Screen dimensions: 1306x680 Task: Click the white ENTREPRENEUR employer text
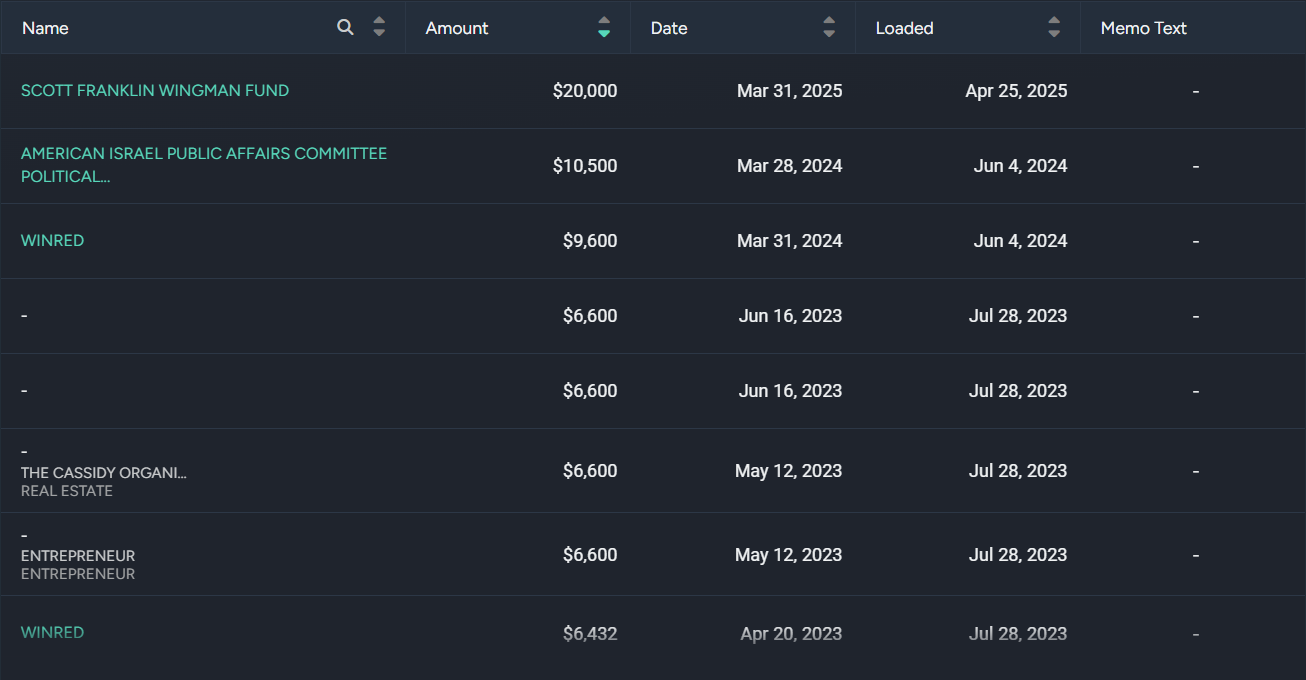[78, 555]
